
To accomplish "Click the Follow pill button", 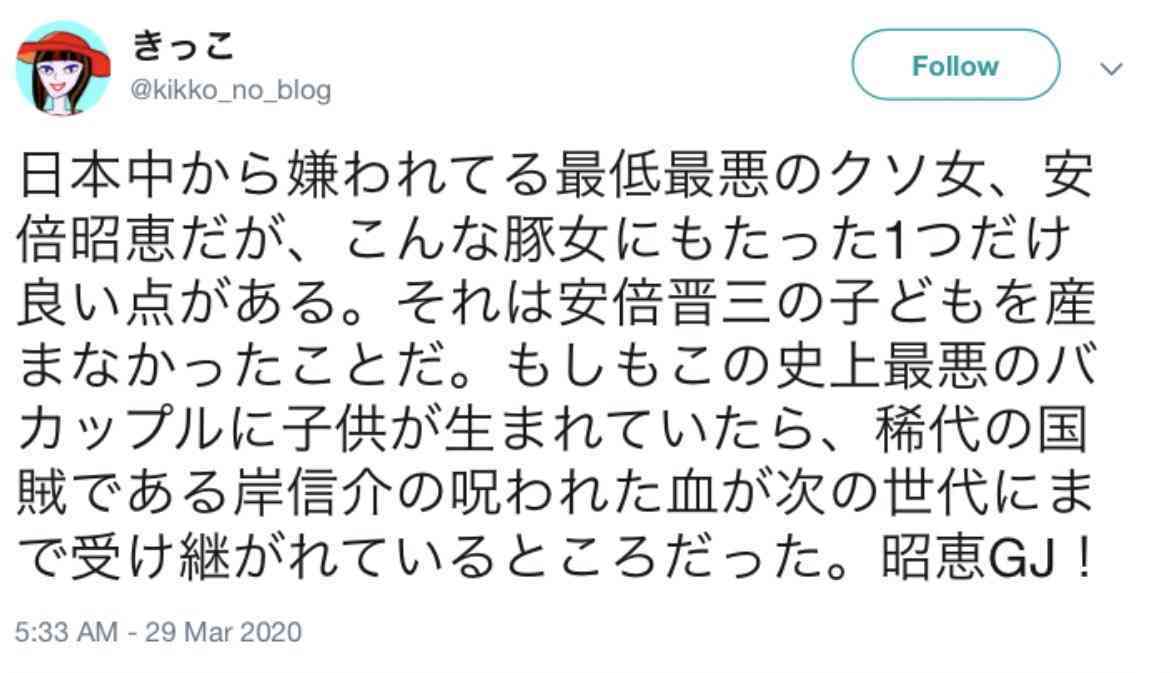I will [x=955, y=66].
